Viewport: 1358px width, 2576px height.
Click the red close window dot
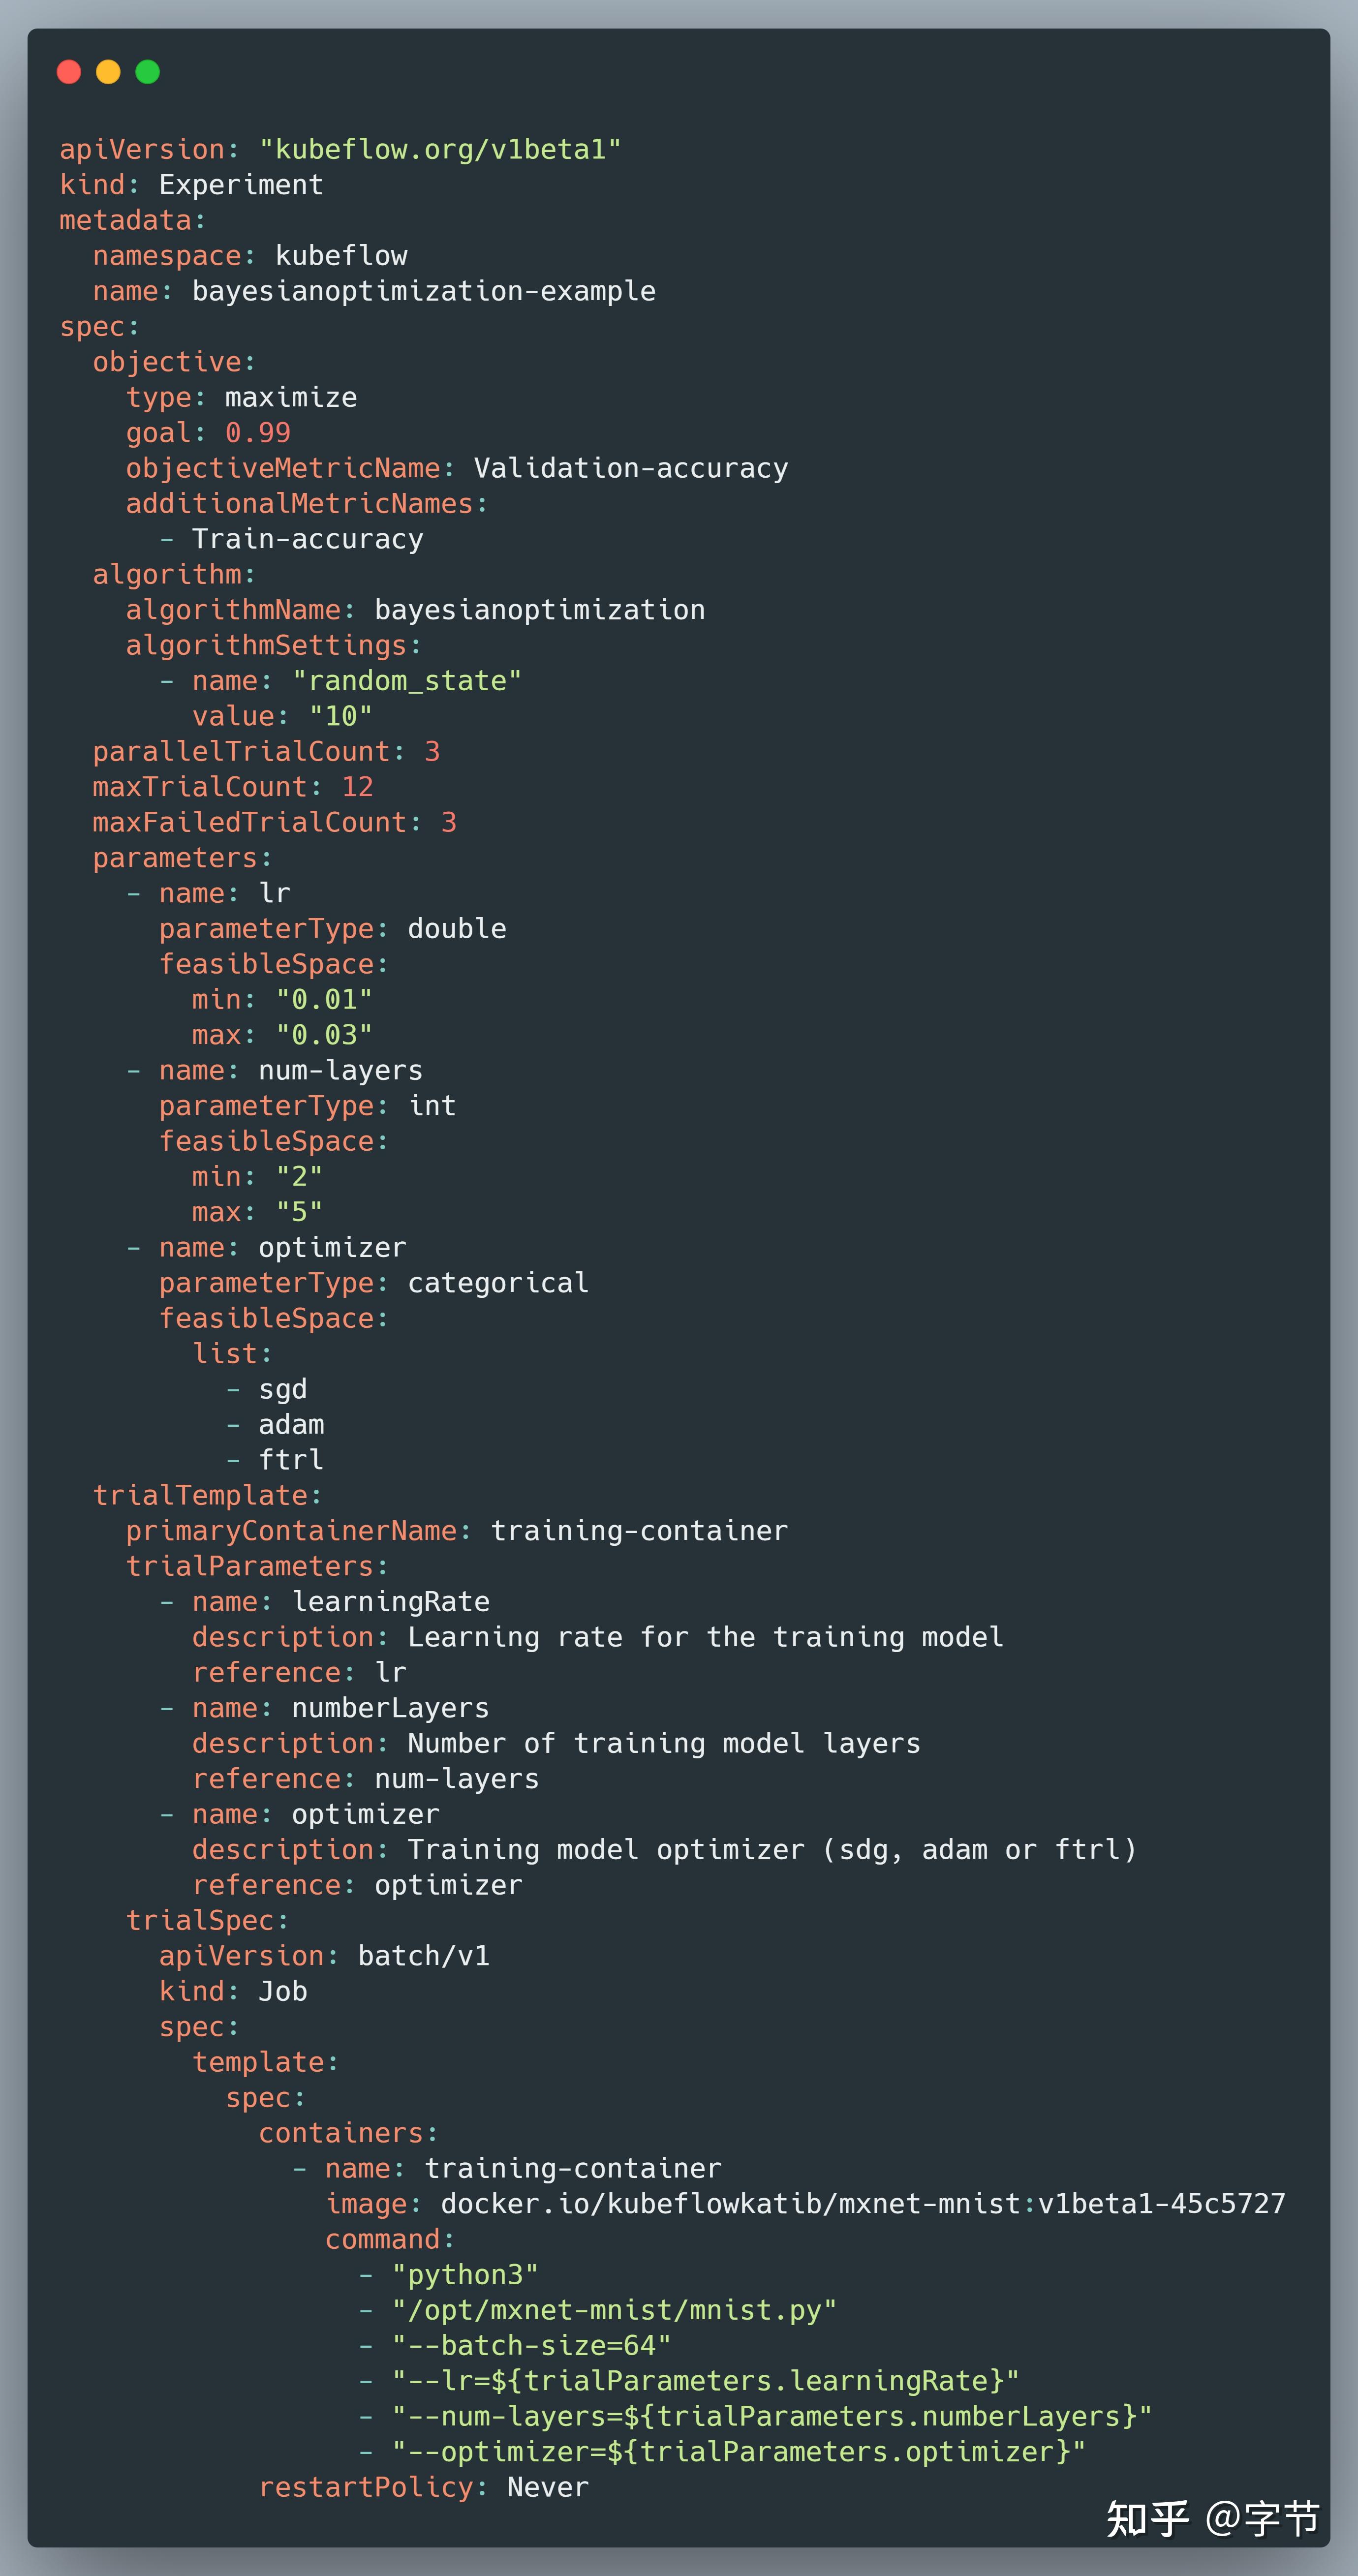click(x=69, y=72)
